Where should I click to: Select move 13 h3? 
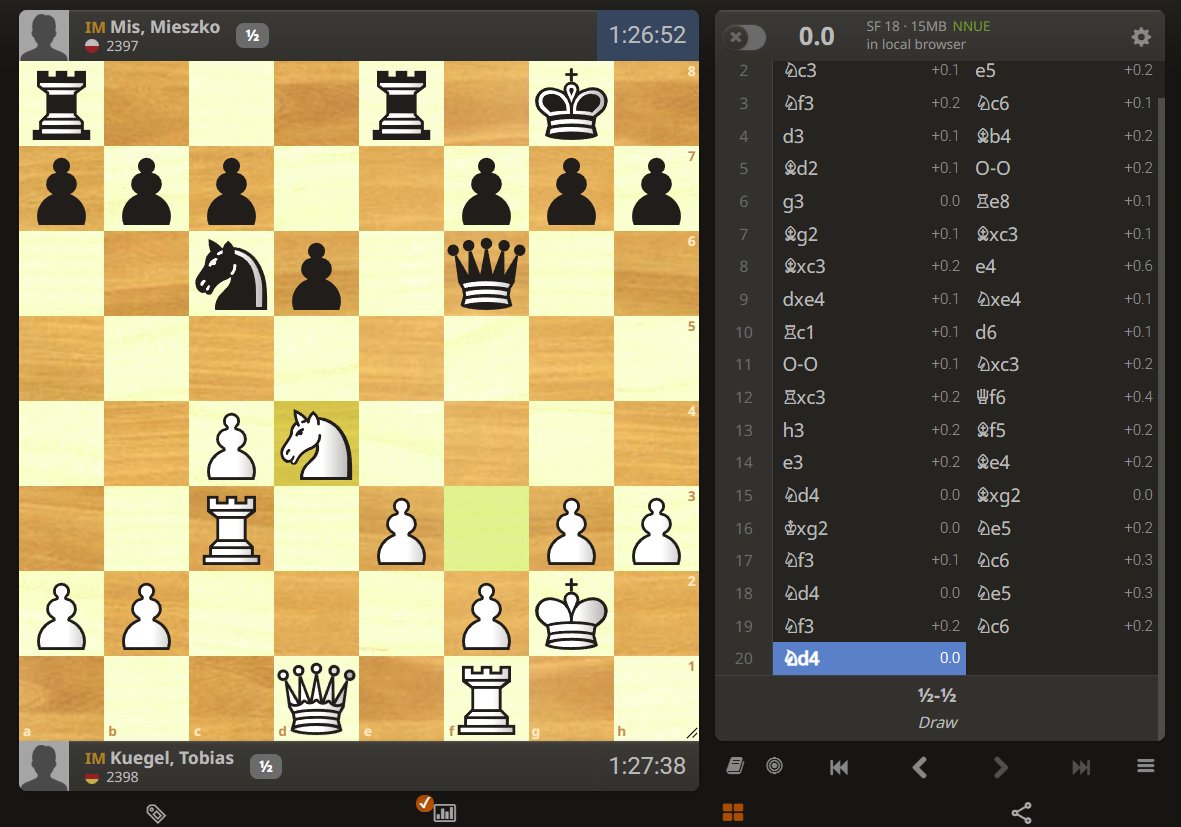tap(869, 430)
